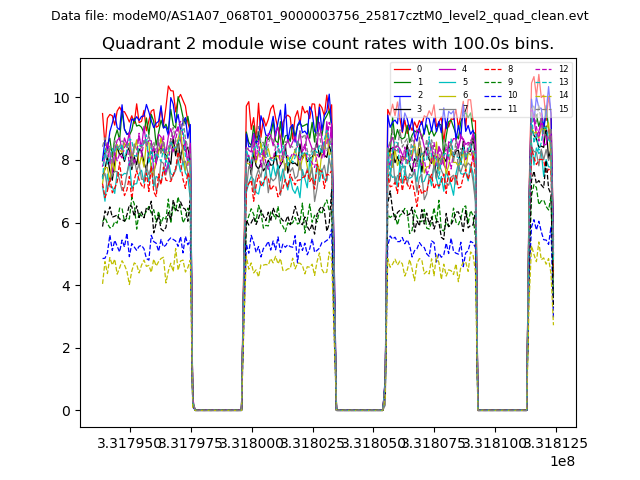640x480 pixels.
Task: Click the y-axis tick label 10
Action: pos(61,98)
